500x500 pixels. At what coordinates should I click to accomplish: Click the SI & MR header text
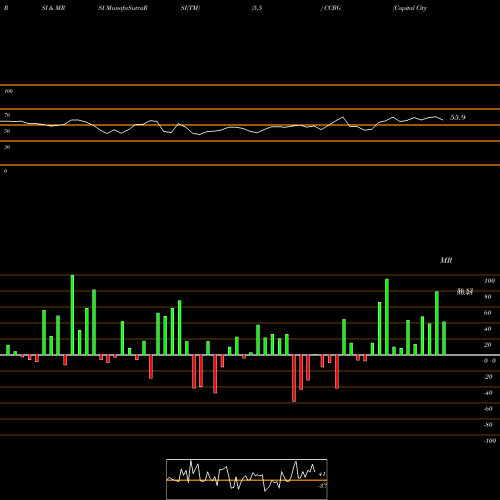tap(53, 8)
